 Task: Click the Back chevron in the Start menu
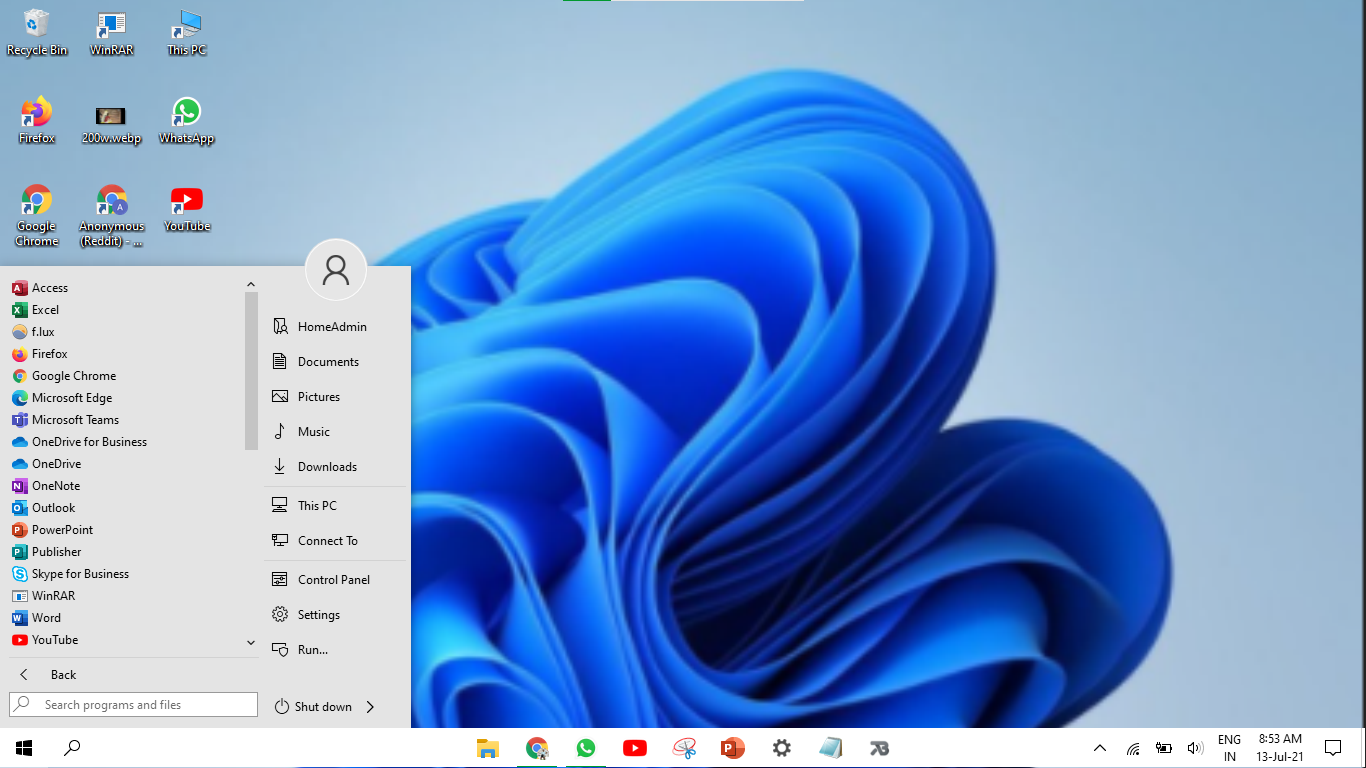click(21, 674)
